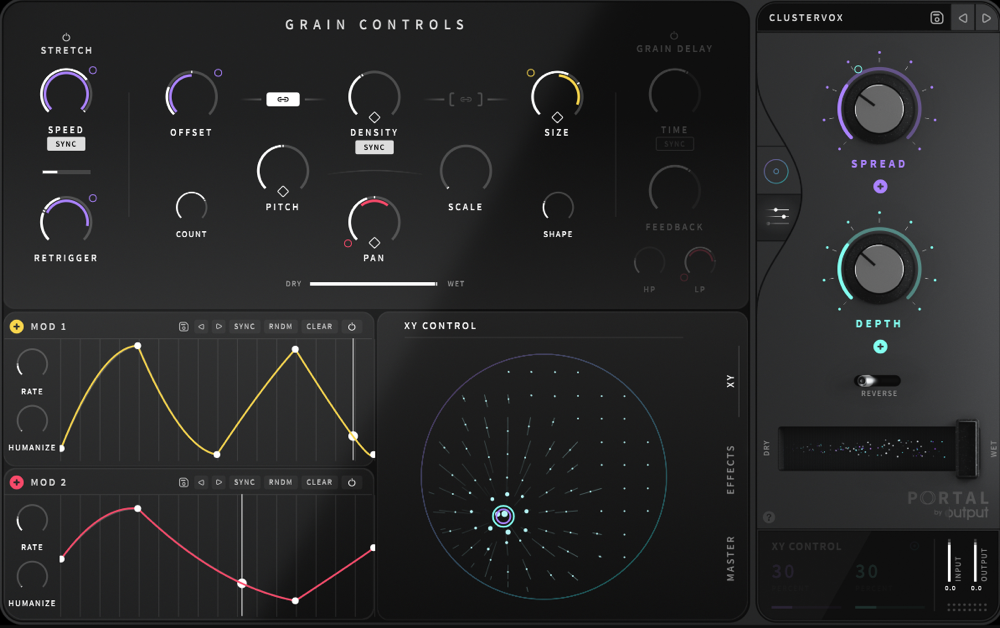Save the MOD 2 shape preset
This screenshot has width=1000, height=628.
(x=184, y=482)
